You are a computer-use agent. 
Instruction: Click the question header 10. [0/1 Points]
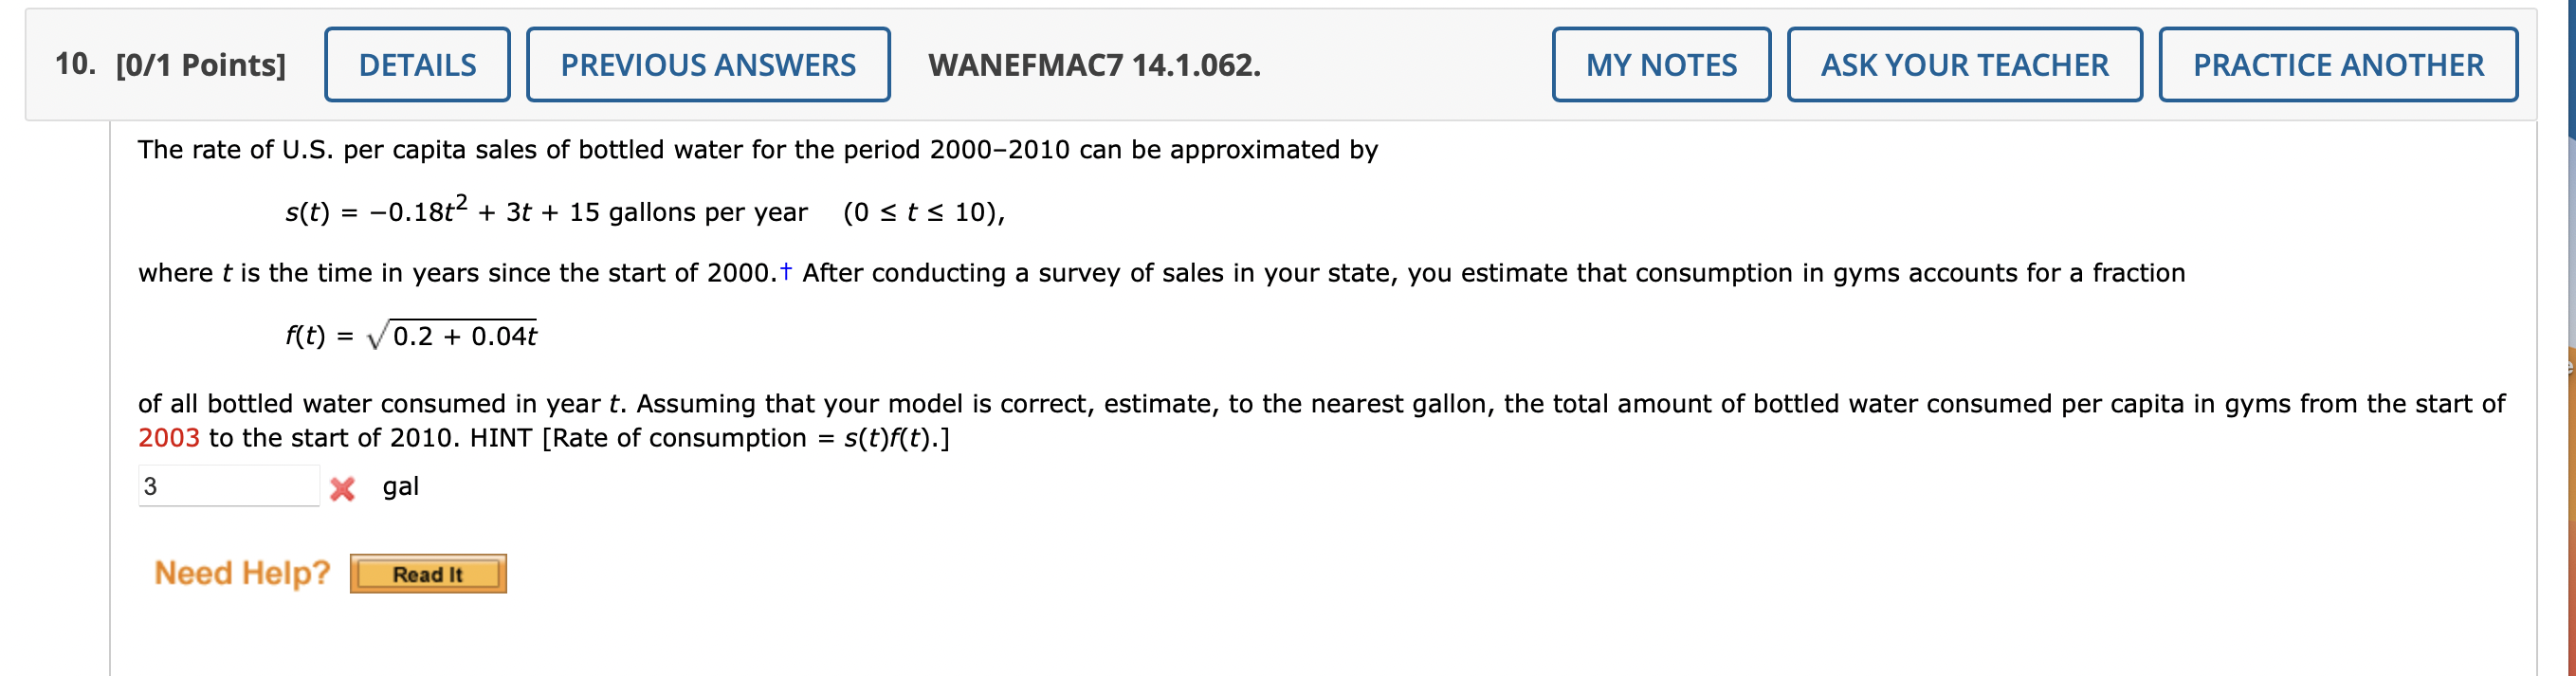pyautogui.click(x=168, y=64)
